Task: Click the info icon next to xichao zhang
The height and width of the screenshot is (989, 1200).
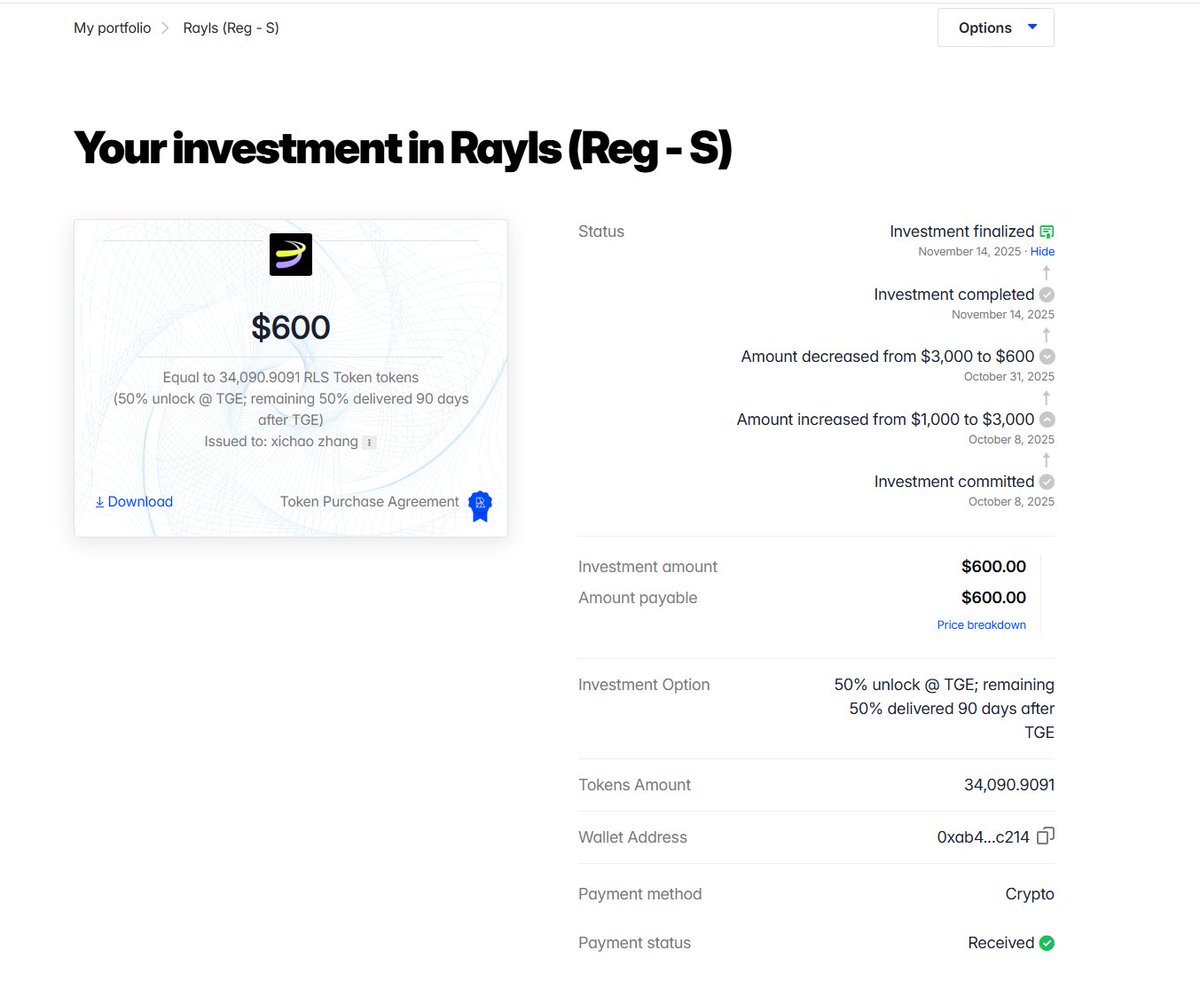Action: point(369,442)
